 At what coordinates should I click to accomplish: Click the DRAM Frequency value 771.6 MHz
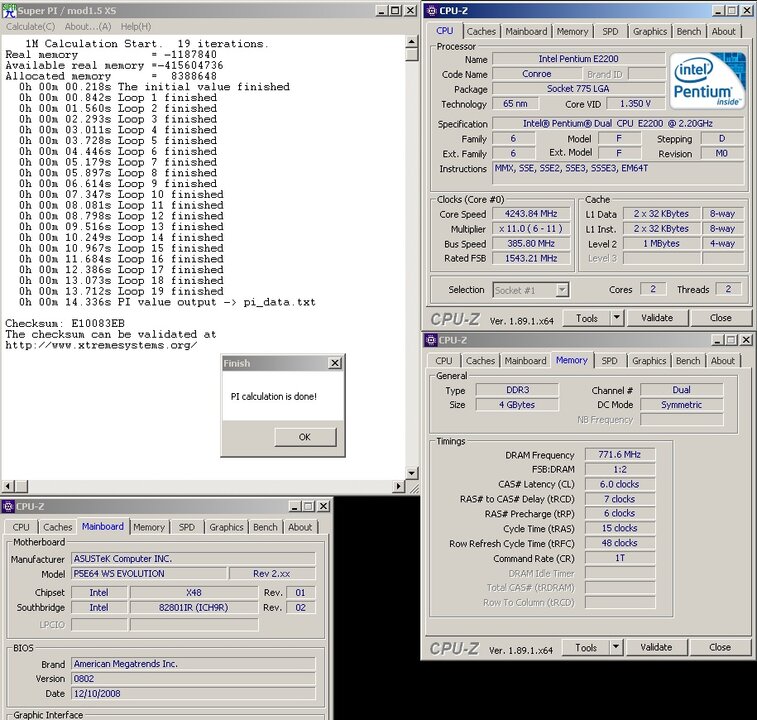tap(619, 454)
